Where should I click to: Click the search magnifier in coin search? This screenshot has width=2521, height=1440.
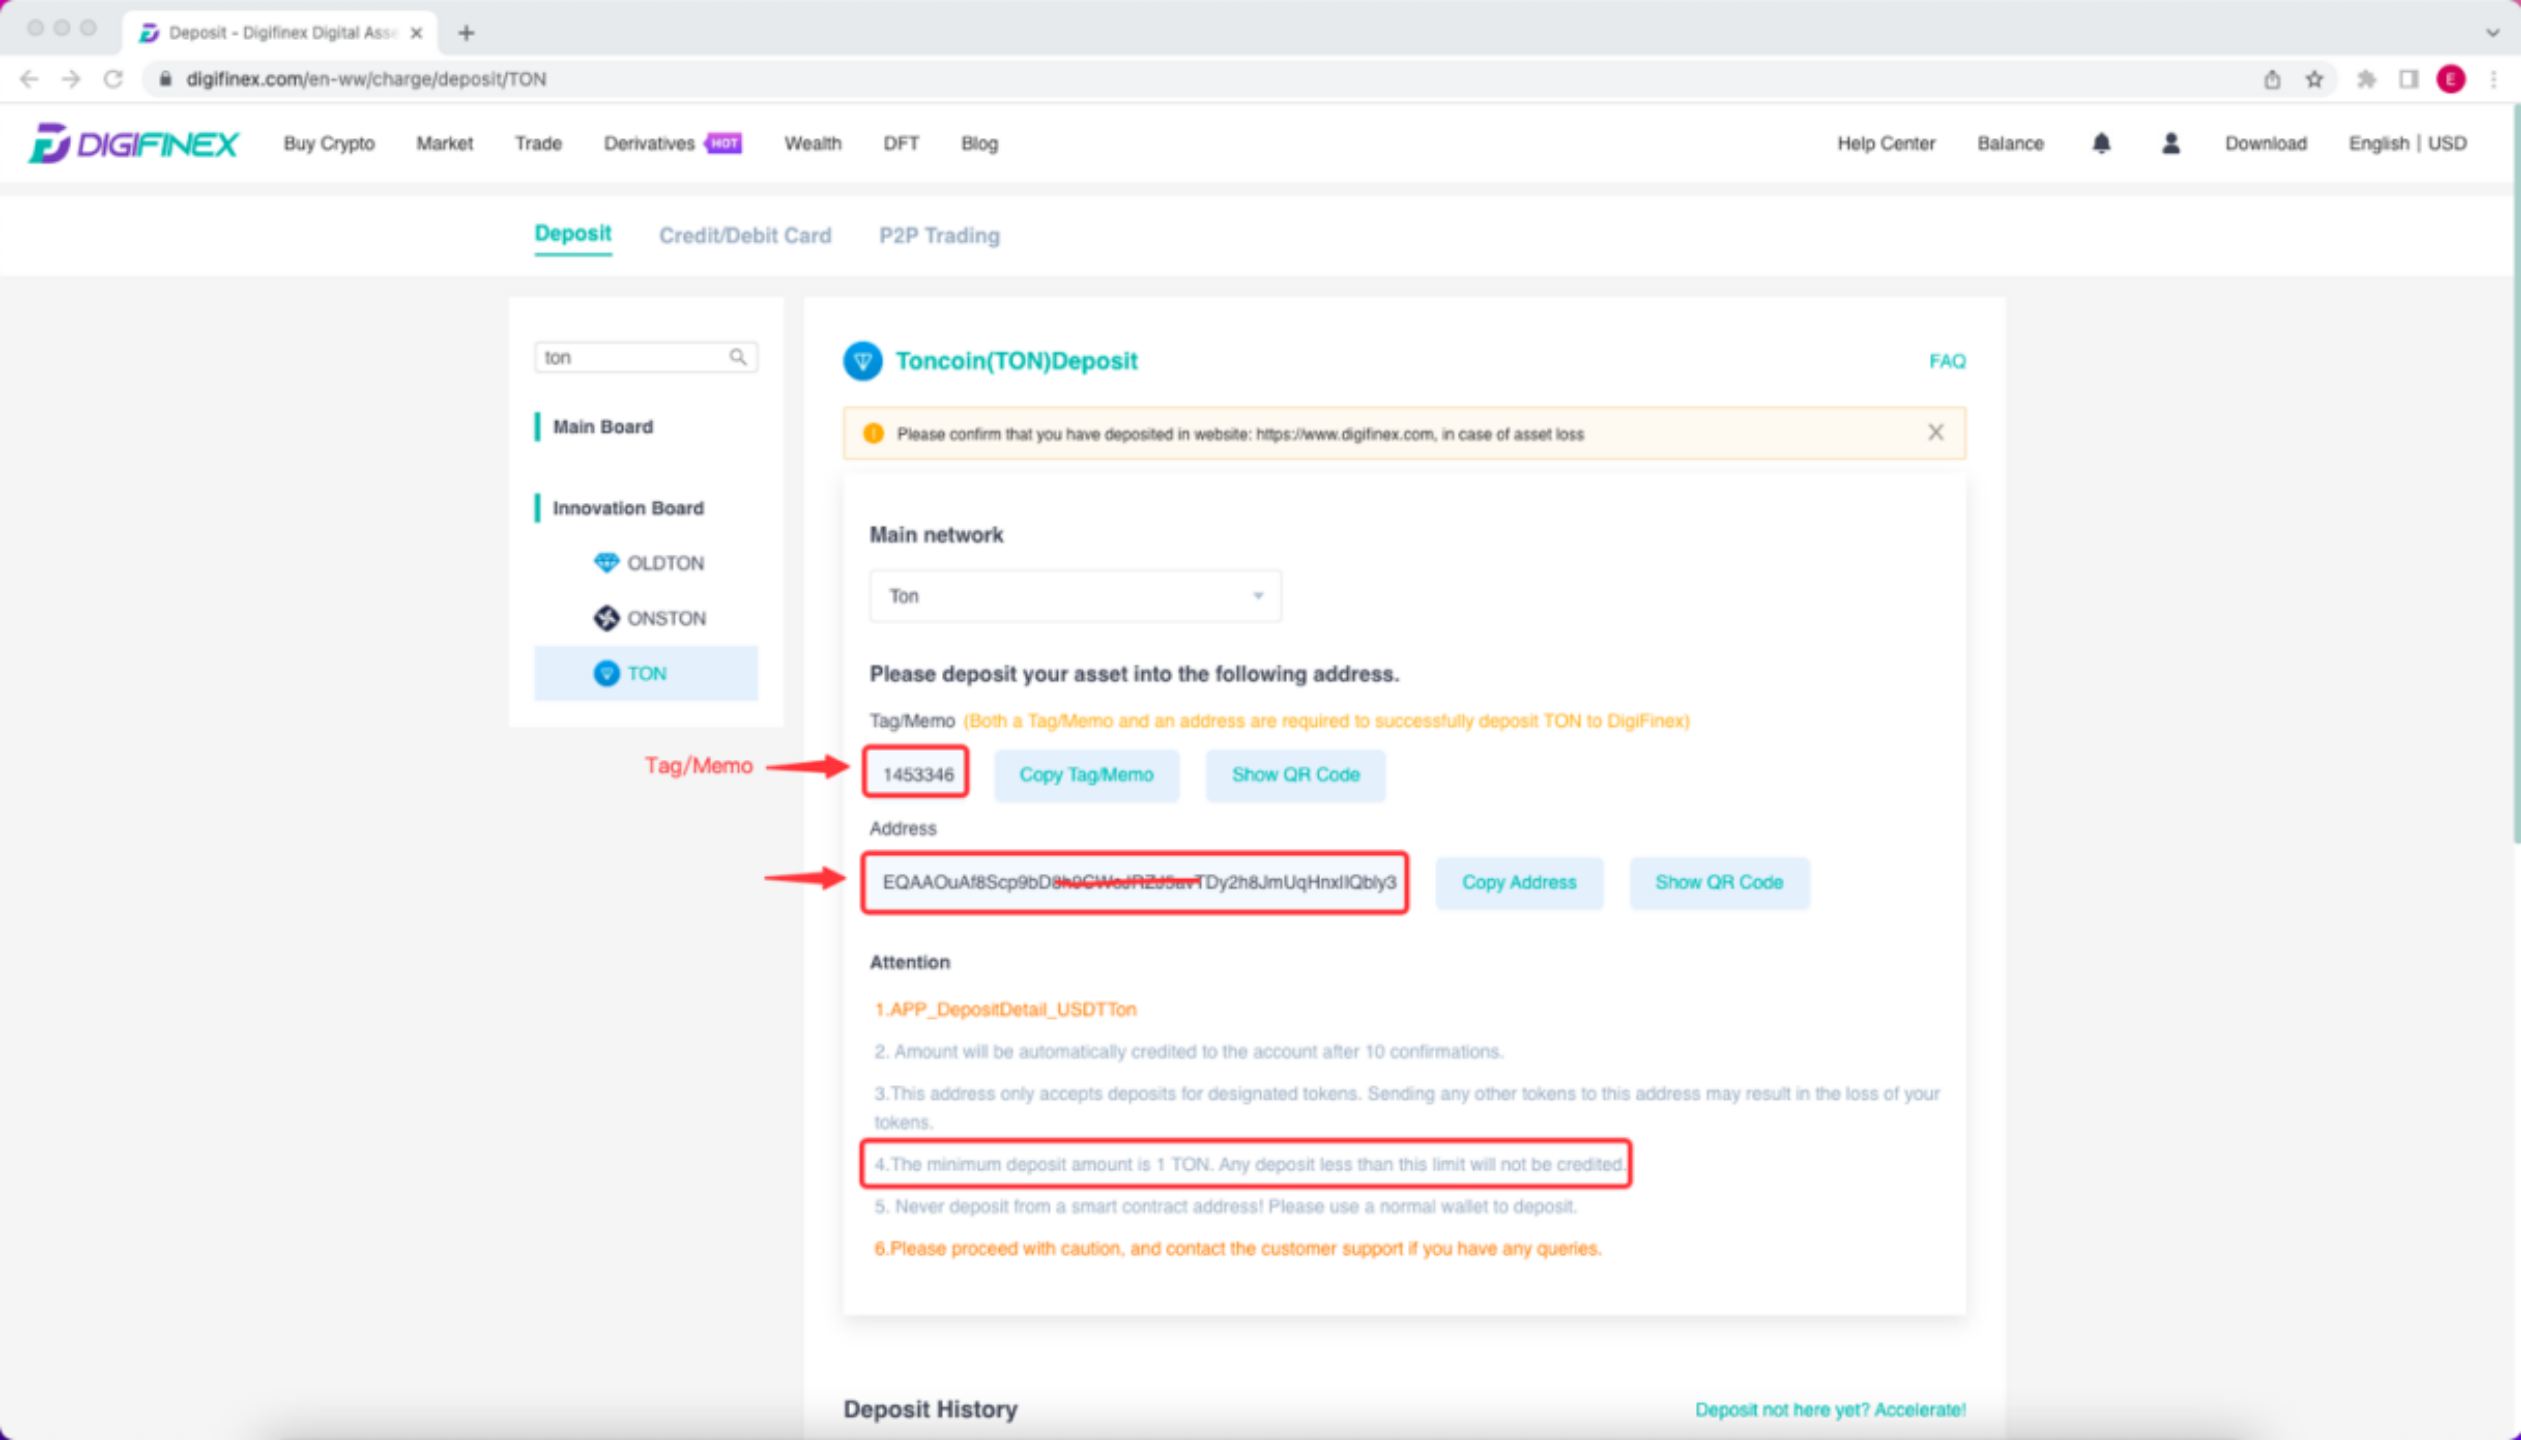[738, 357]
